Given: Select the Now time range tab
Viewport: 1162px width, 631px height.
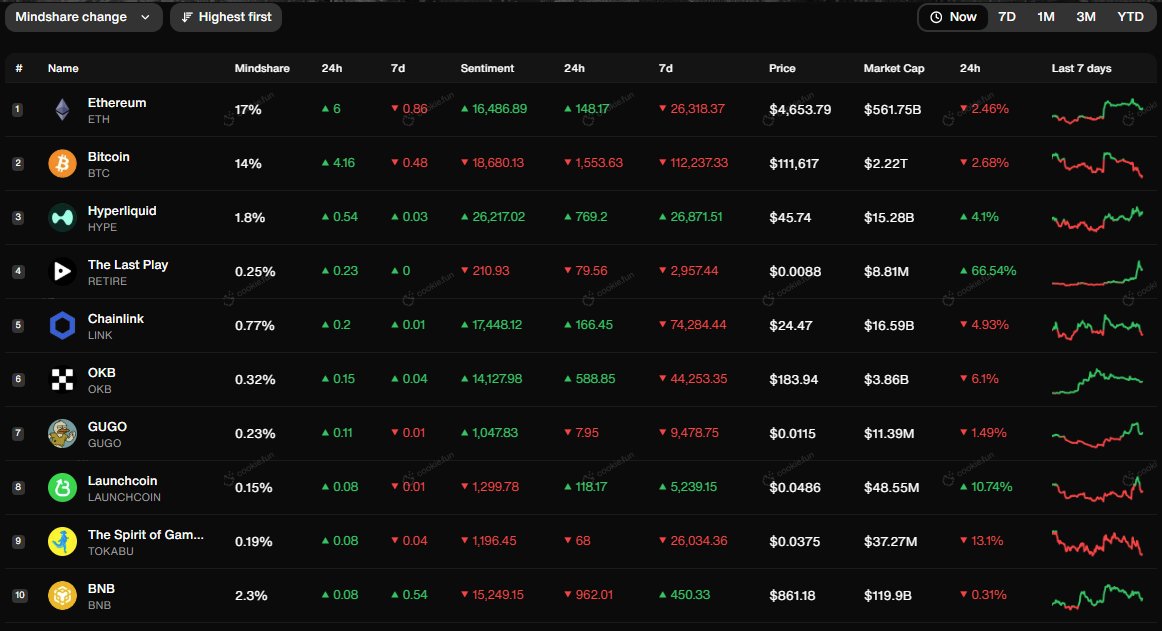Looking at the screenshot, I should coord(954,17).
